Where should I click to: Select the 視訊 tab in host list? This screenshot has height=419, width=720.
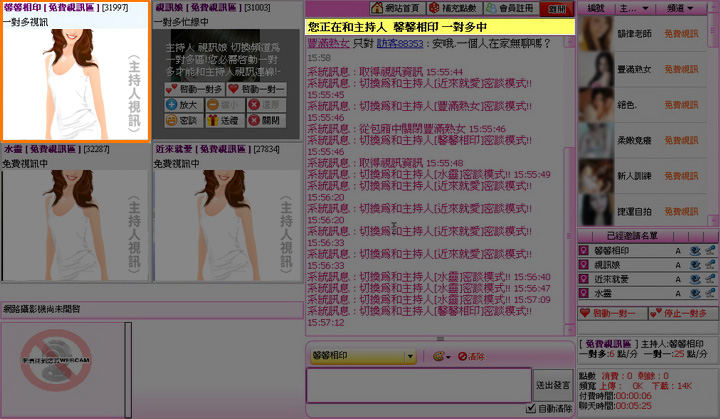[x=594, y=8]
